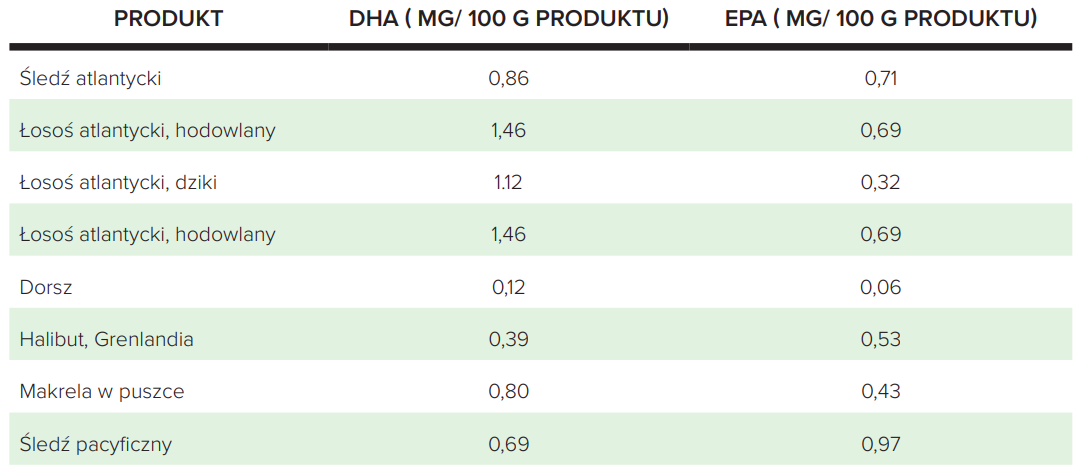Click the EPA value 0,71
Viewport: 1077px width, 471px height.
880,78
